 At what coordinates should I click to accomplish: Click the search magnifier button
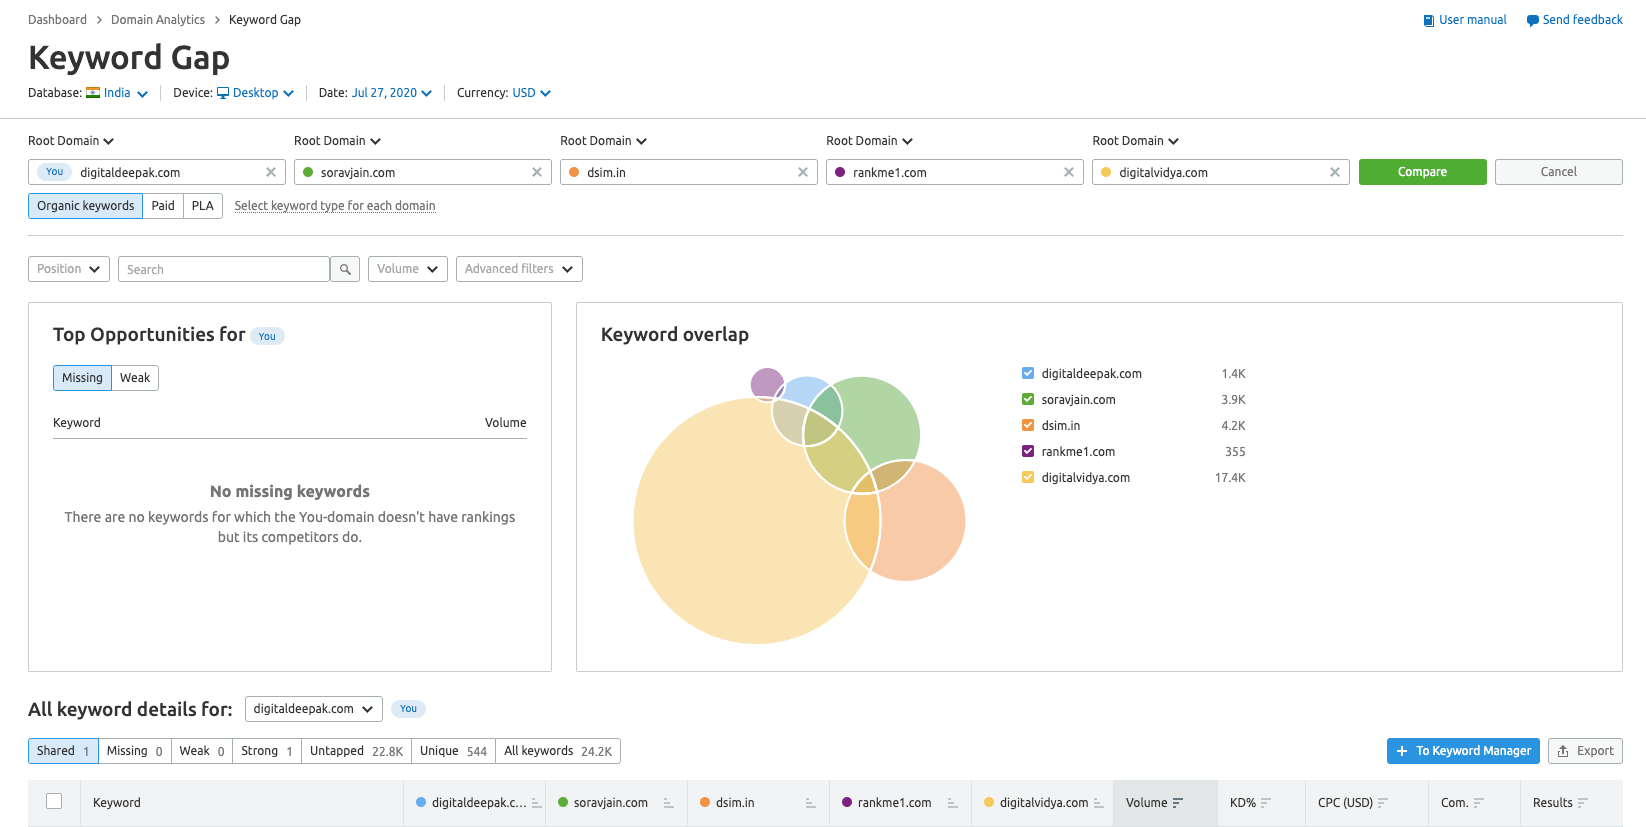point(345,269)
